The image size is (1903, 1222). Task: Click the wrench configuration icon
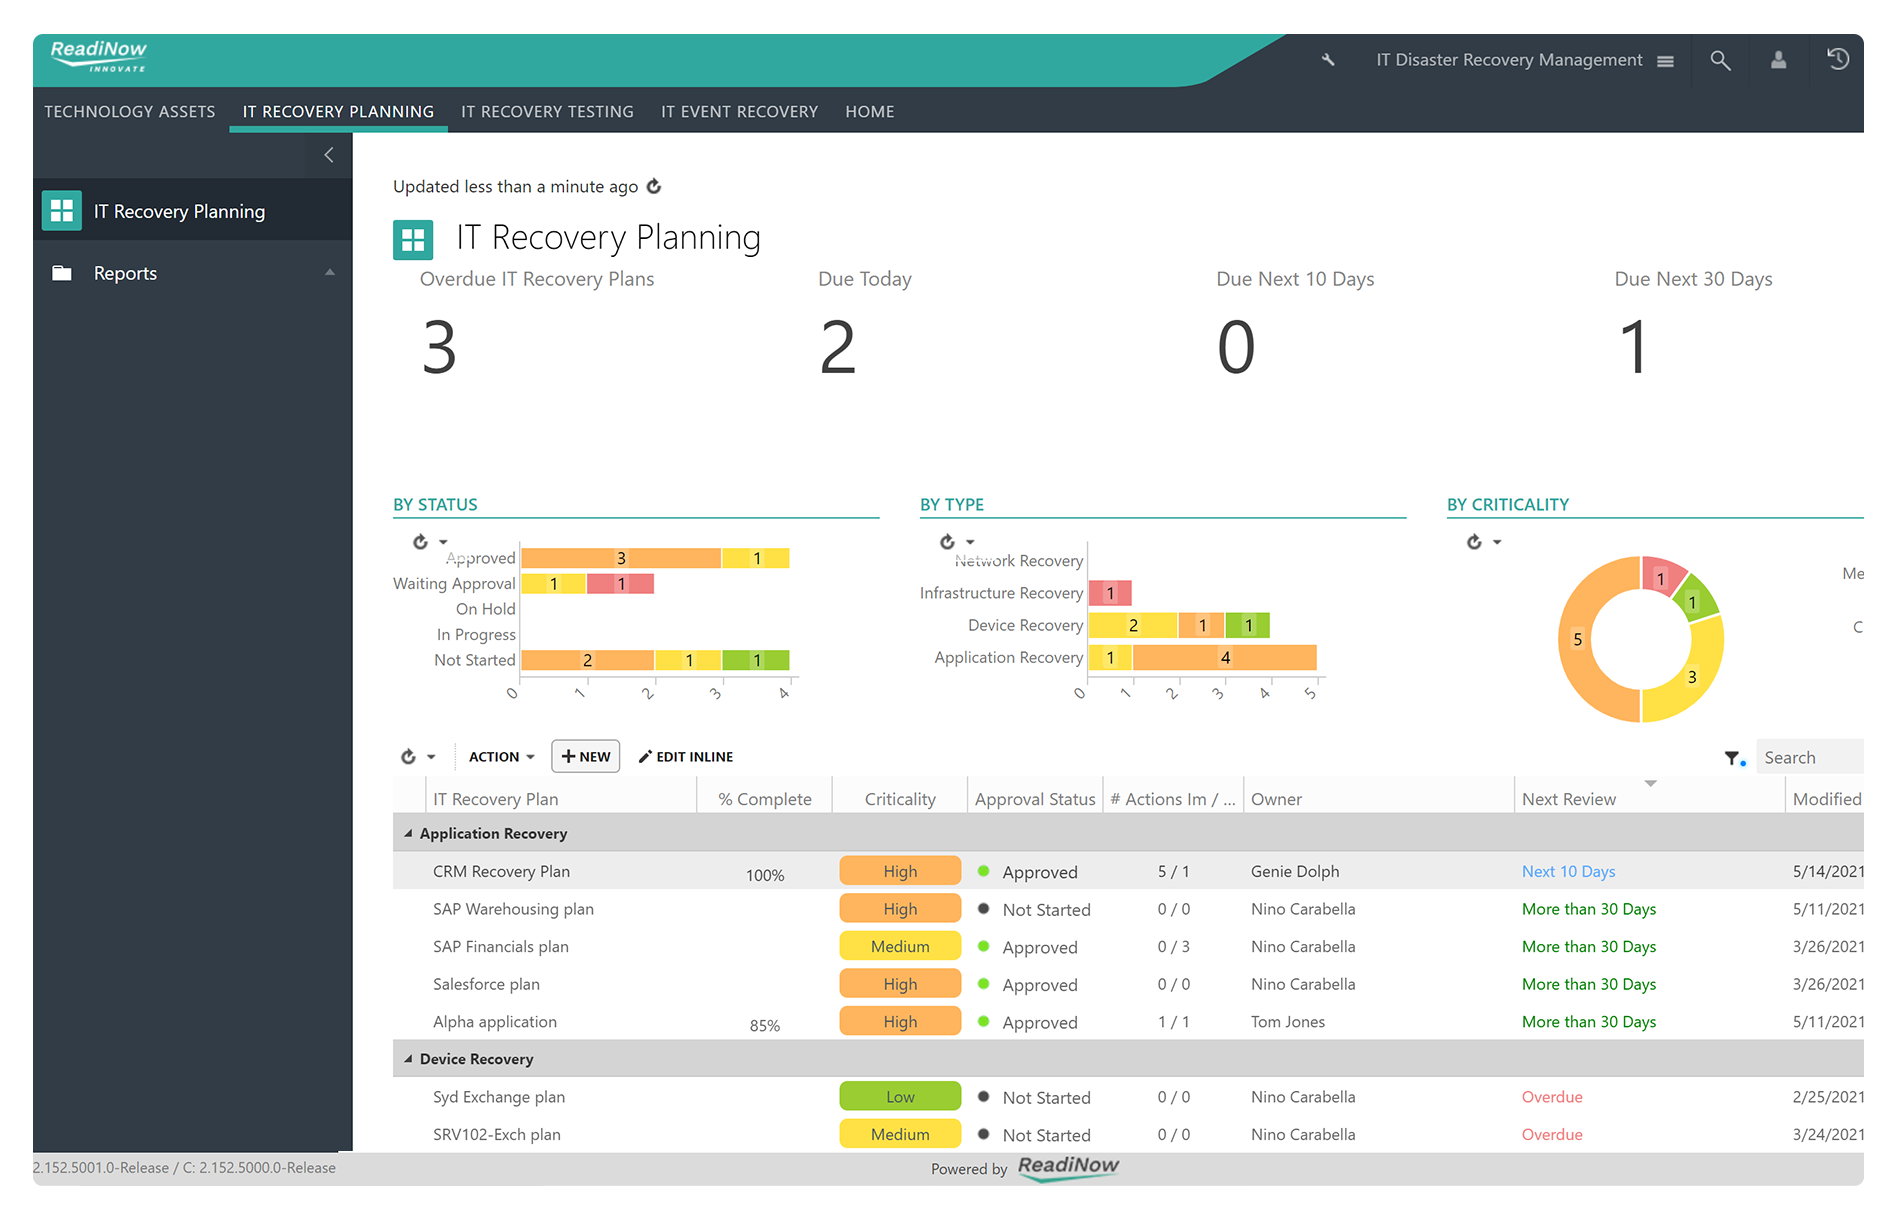pos(1328,60)
